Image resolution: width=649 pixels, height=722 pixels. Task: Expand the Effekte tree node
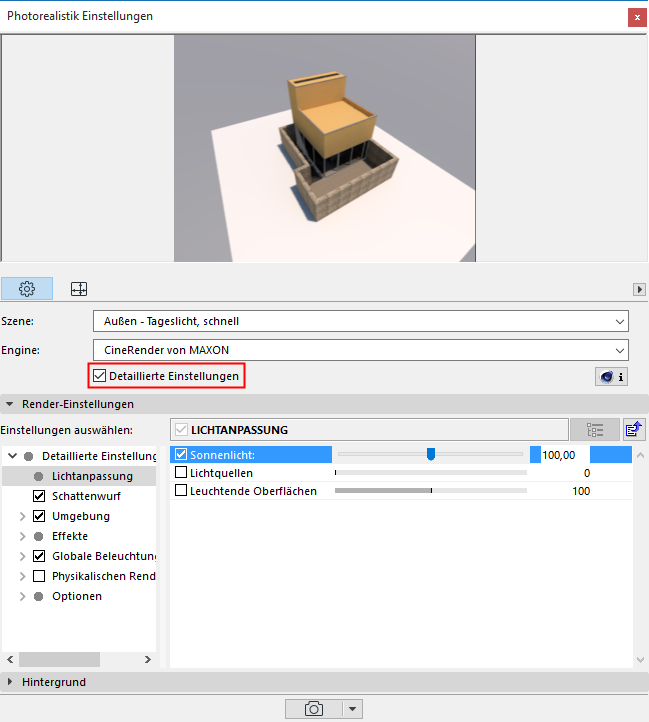coord(22,536)
